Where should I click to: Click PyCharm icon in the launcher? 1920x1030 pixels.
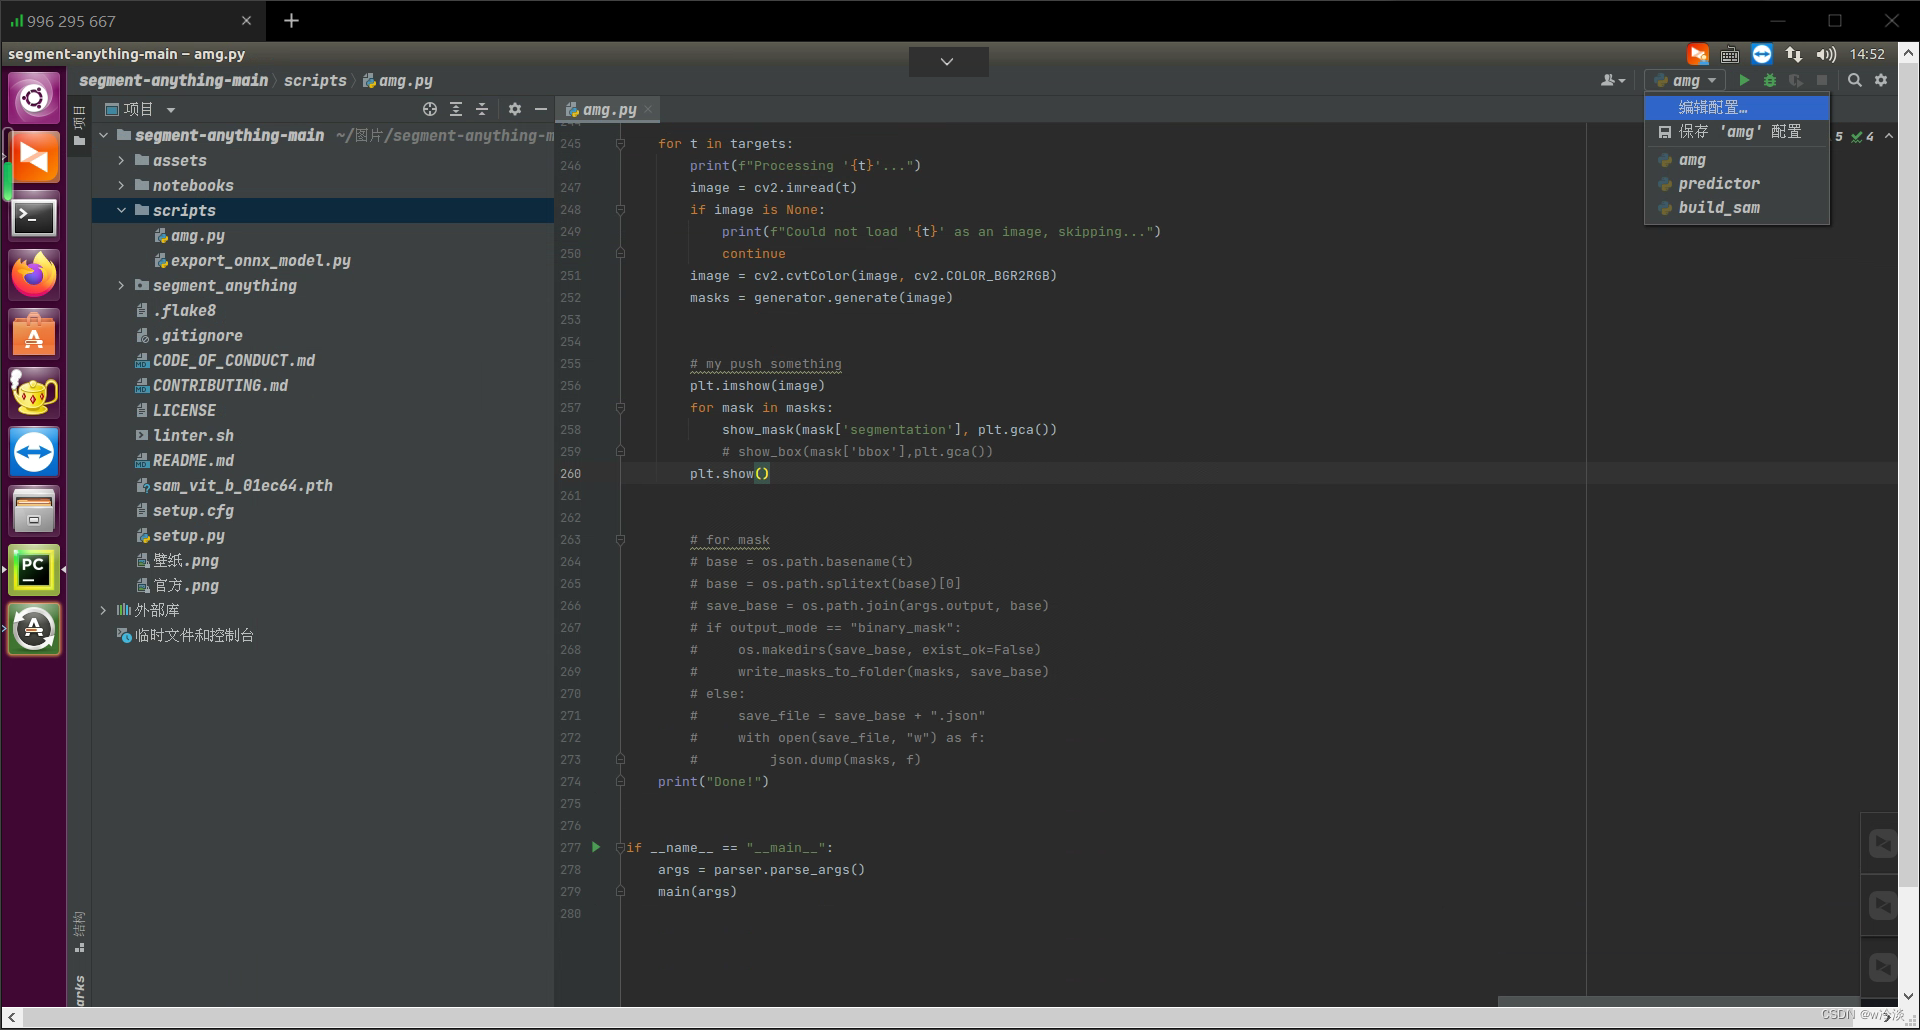point(34,570)
